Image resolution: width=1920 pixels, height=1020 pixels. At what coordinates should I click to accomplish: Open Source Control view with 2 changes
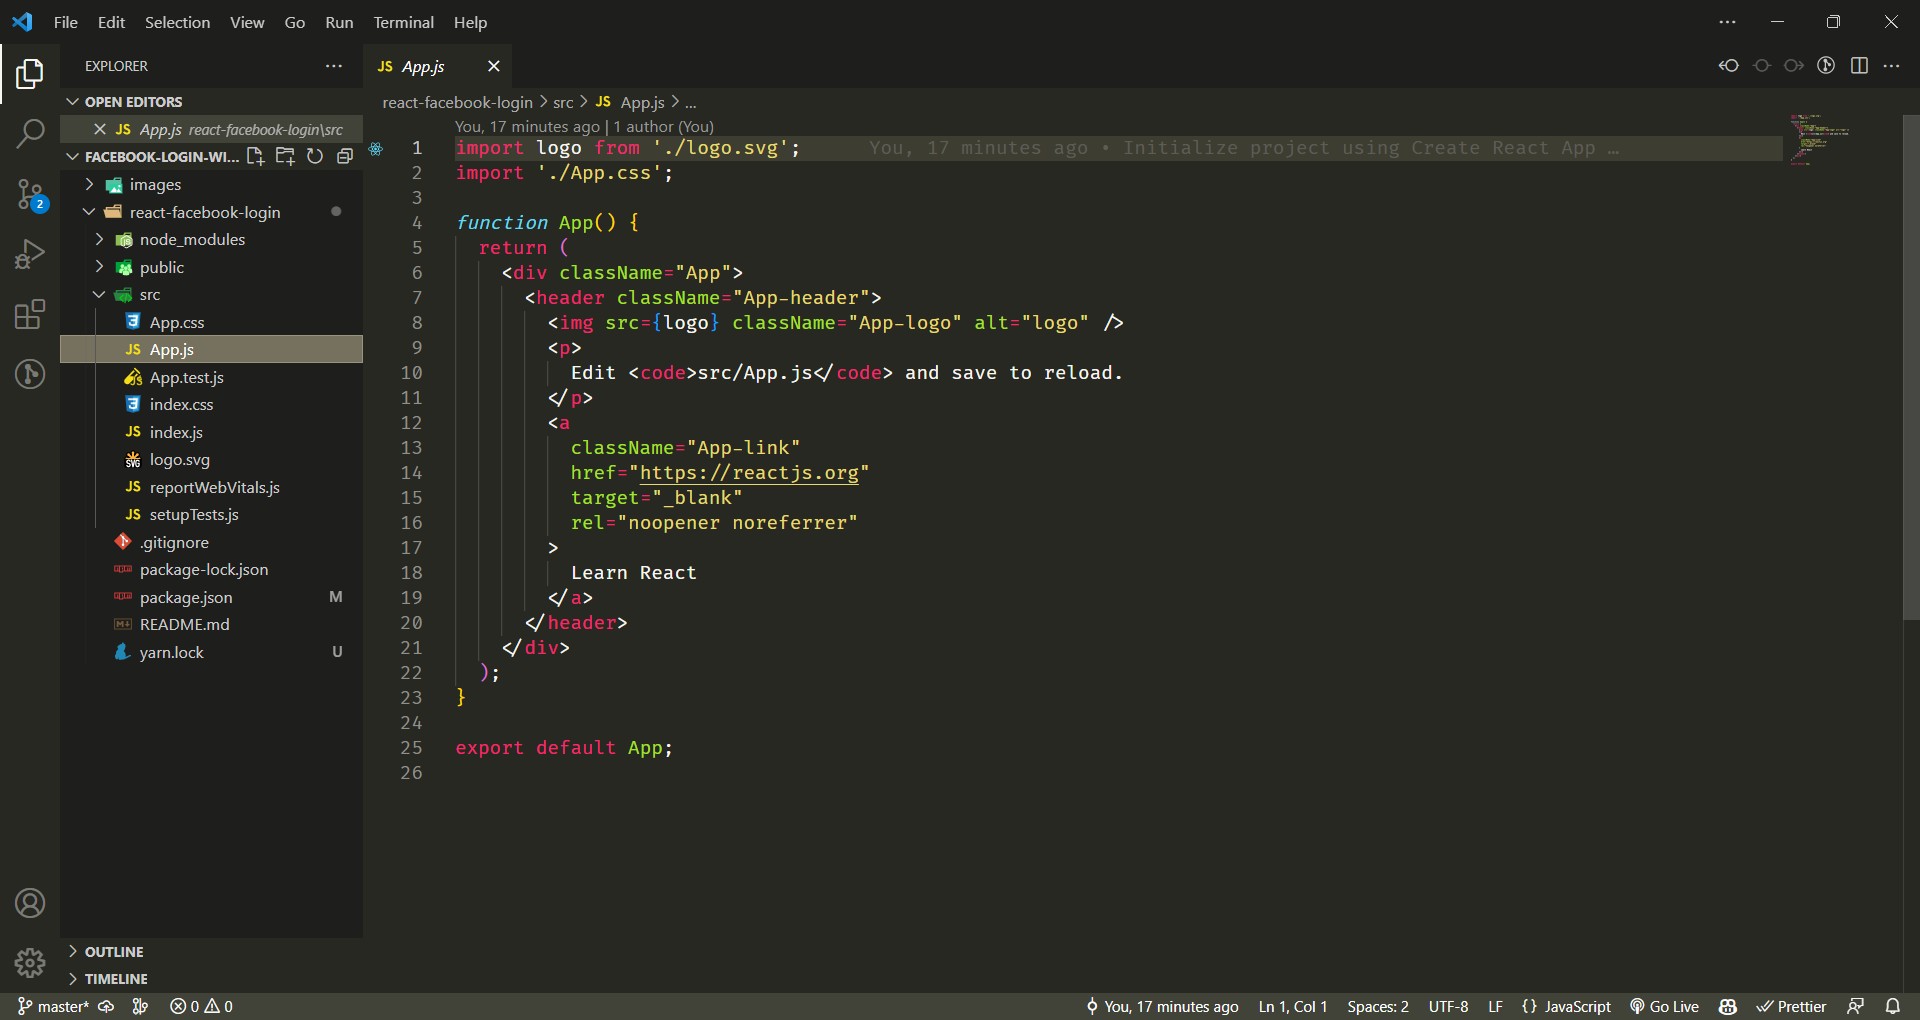[30, 195]
